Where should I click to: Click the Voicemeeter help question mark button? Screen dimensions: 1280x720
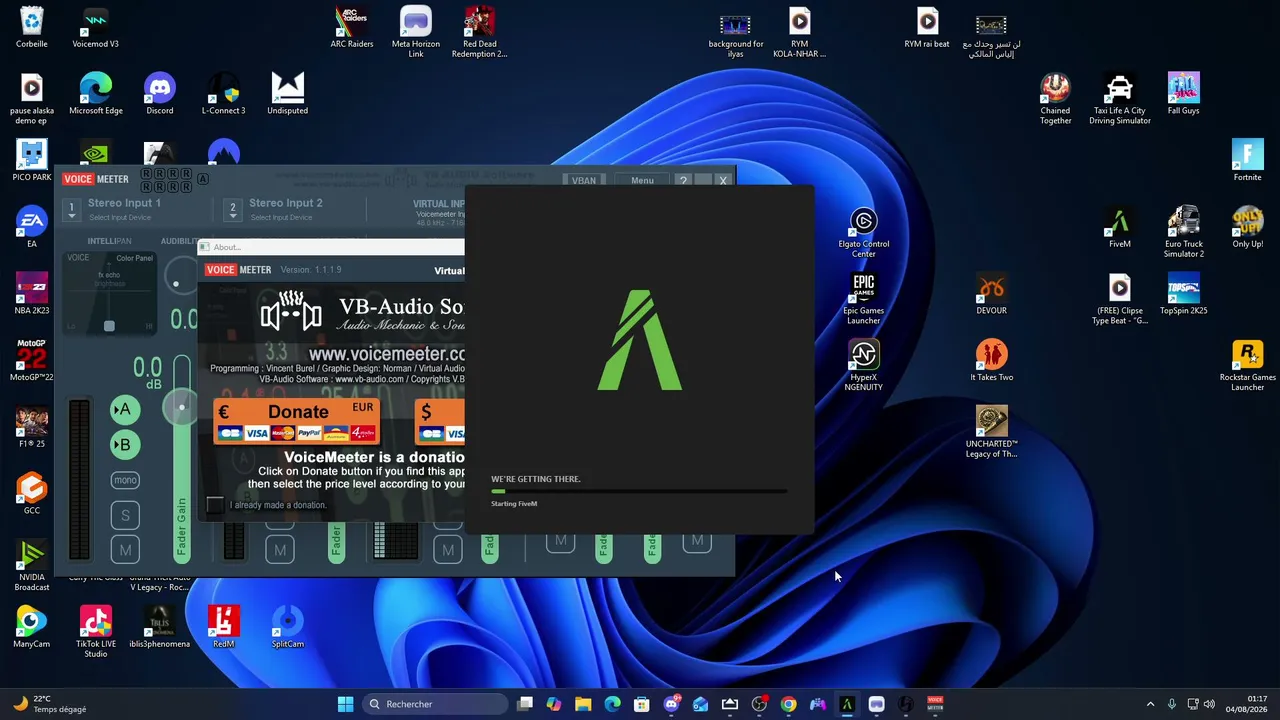[683, 181]
